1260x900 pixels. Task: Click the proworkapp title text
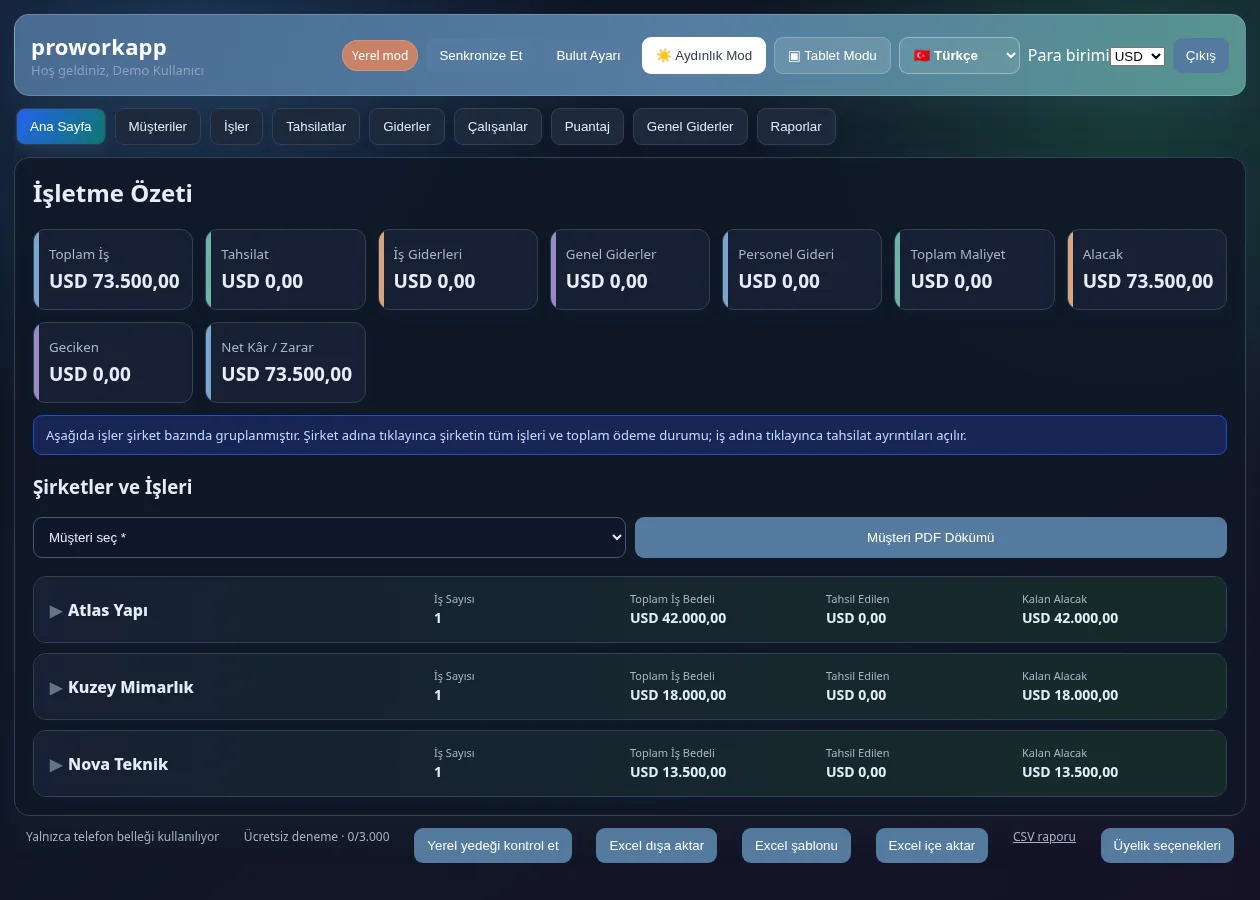pos(99,47)
